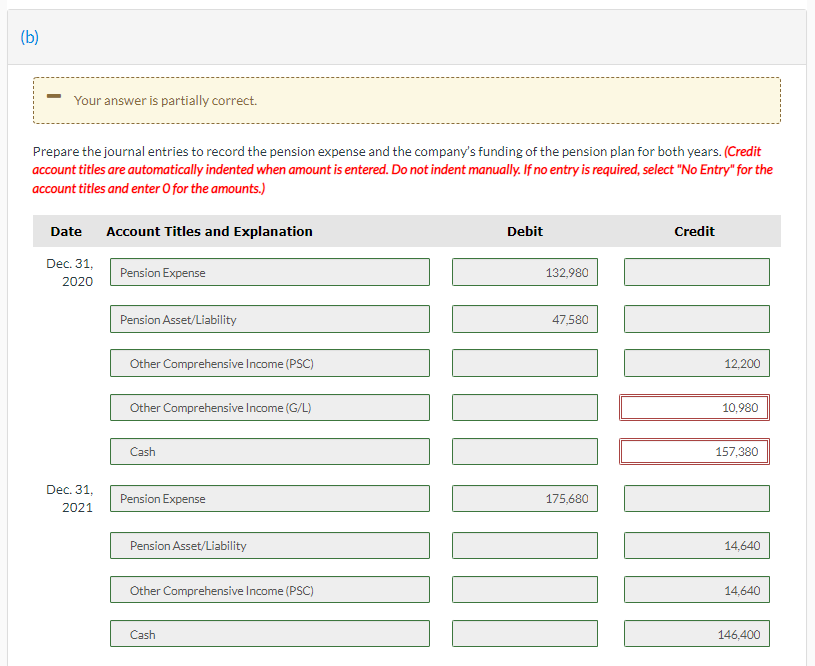Open the 2020 Other Comprehensive Income (PSC) field
This screenshot has height=666, width=815.
270,363
